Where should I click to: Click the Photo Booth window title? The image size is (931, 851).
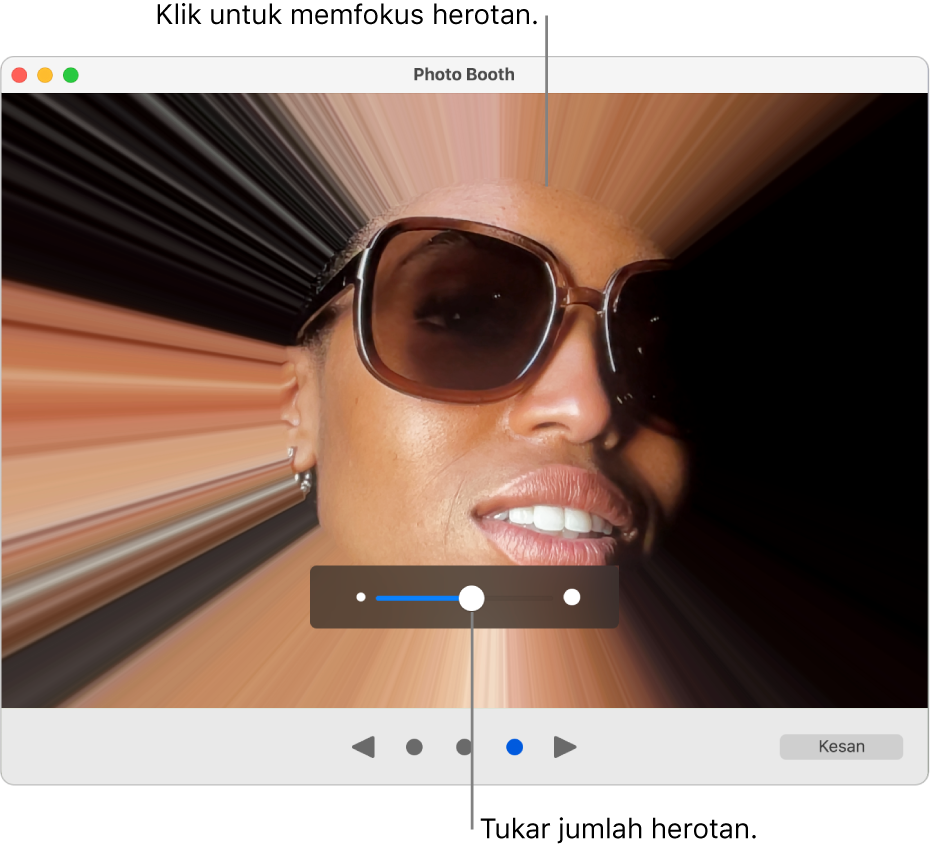(464, 74)
